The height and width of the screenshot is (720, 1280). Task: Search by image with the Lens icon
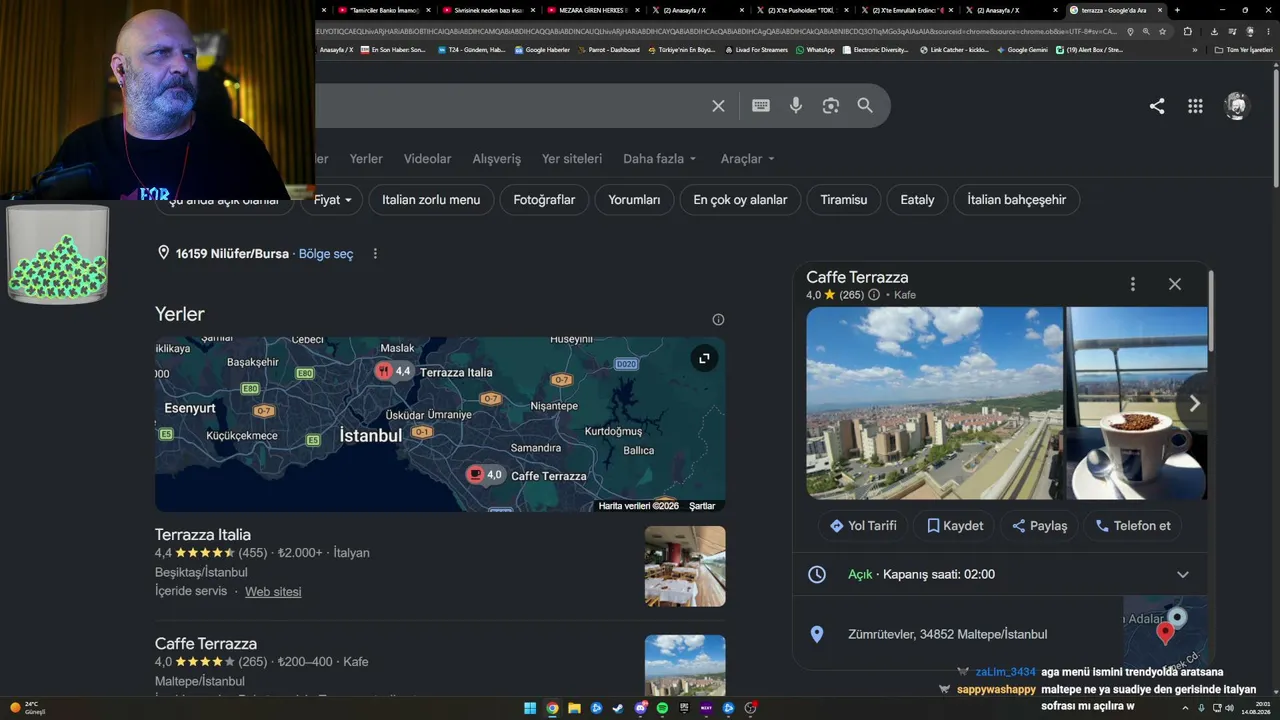pos(830,106)
